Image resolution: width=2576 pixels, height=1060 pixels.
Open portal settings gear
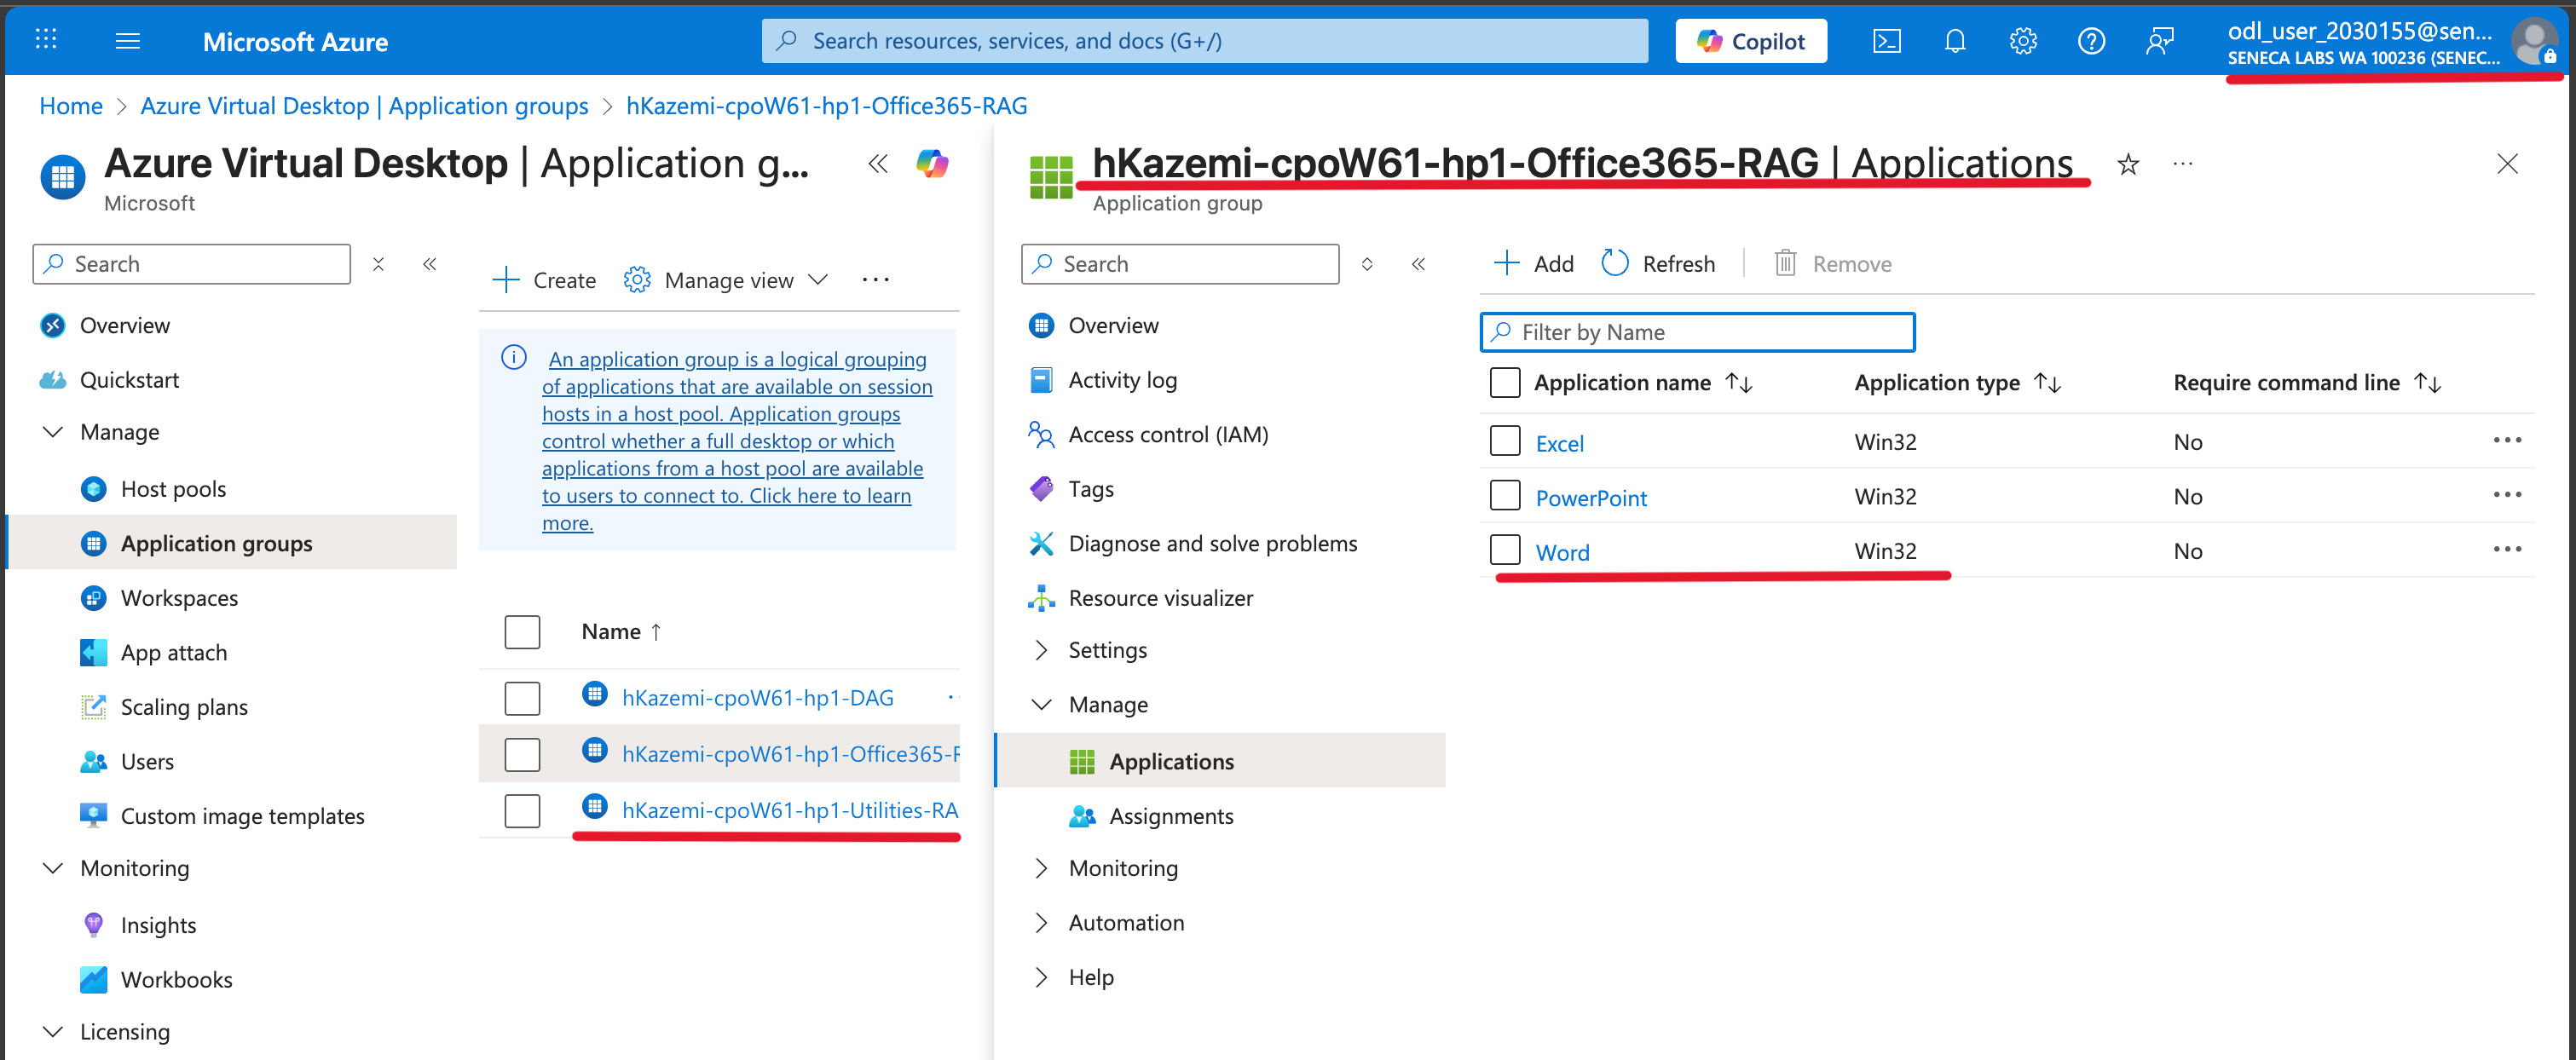(2022, 41)
